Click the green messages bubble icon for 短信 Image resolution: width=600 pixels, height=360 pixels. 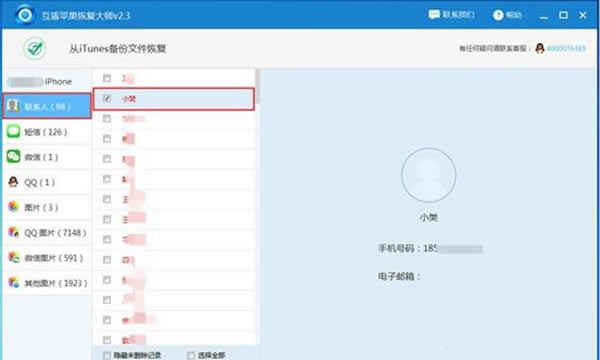point(13,131)
